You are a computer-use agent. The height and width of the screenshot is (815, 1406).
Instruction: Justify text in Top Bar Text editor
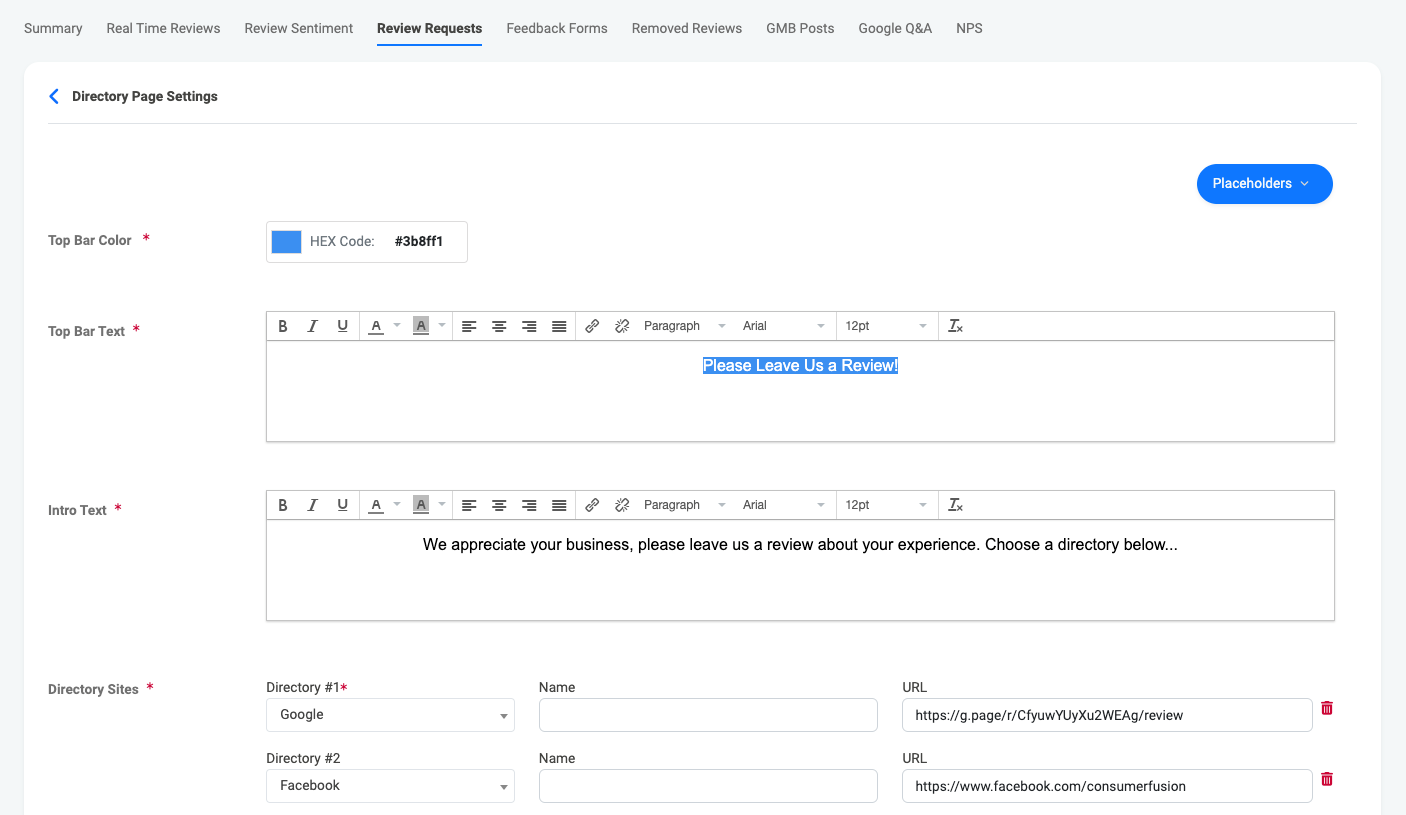(559, 326)
